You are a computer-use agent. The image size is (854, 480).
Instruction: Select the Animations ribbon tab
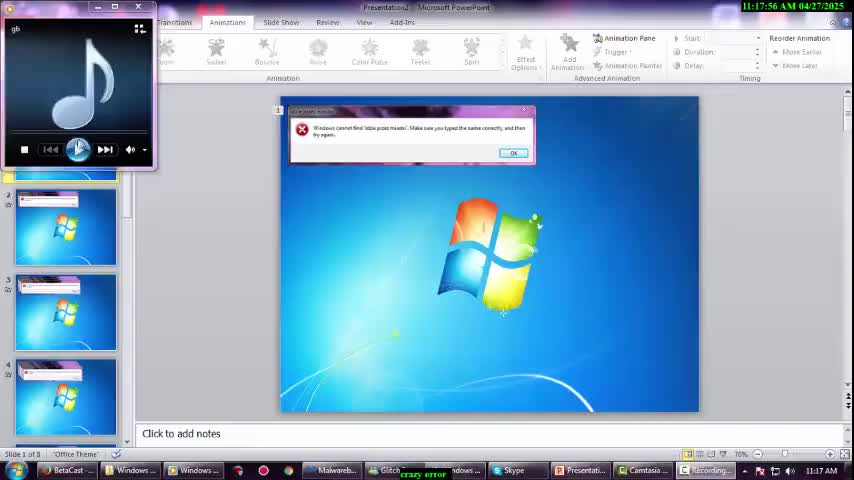click(x=228, y=22)
